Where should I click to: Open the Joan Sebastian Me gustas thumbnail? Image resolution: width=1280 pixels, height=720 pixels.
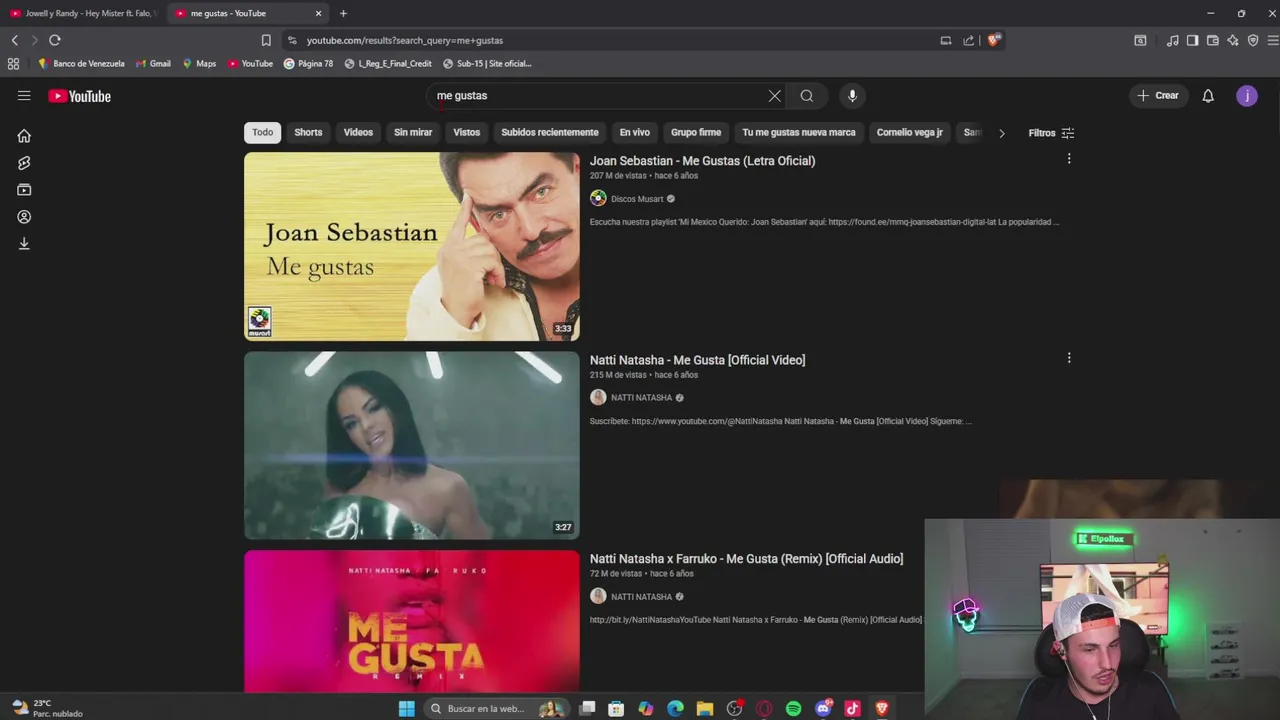pos(412,246)
